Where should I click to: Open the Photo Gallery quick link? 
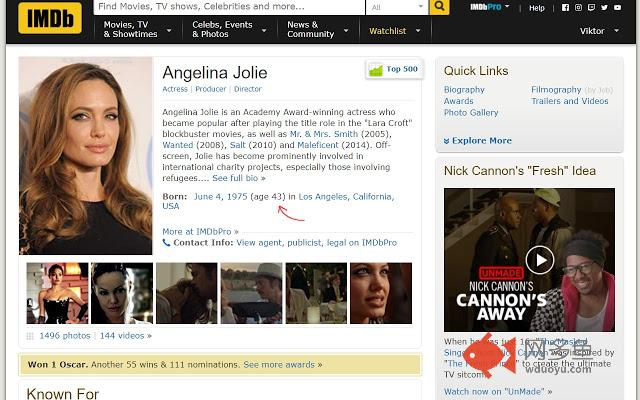(471, 113)
